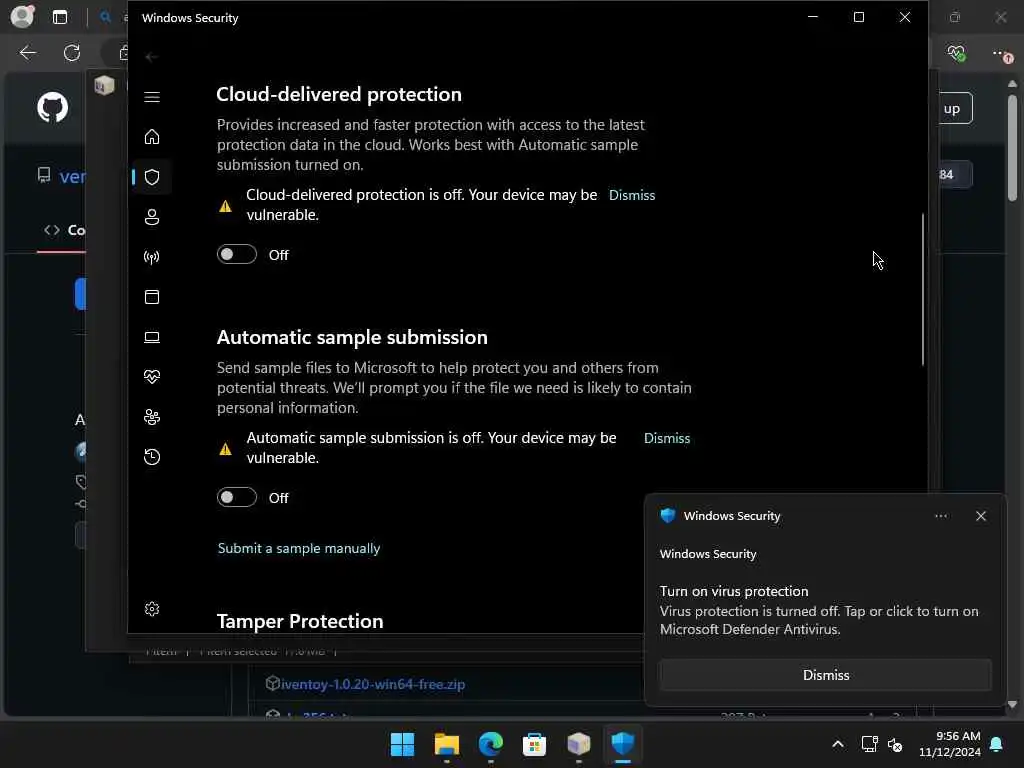
Task: Toggle Automatic sample submission switch on
Action: click(236, 497)
